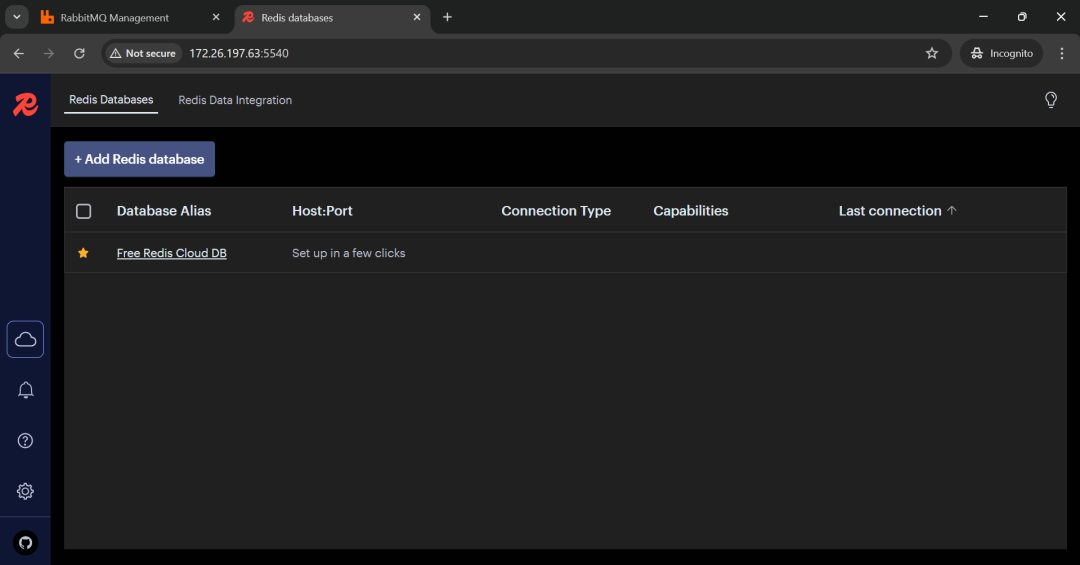Bookmark this page with the star icon
Viewport: 1080px width, 565px height.
[x=932, y=53]
